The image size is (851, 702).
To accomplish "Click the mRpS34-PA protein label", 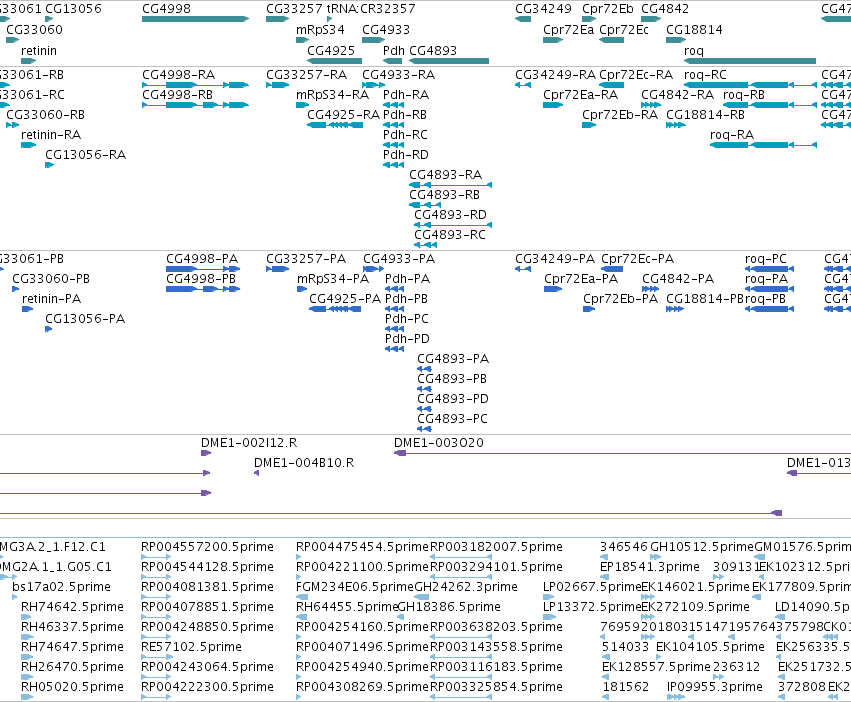I will (333, 279).
